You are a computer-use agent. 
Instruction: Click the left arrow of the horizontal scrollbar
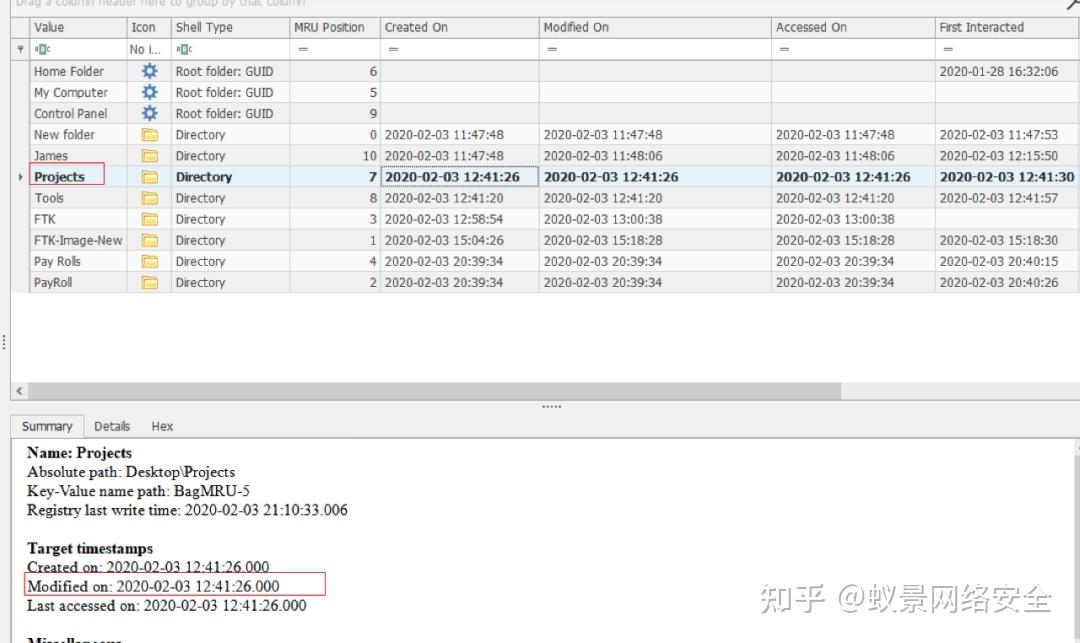[x=18, y=390]
